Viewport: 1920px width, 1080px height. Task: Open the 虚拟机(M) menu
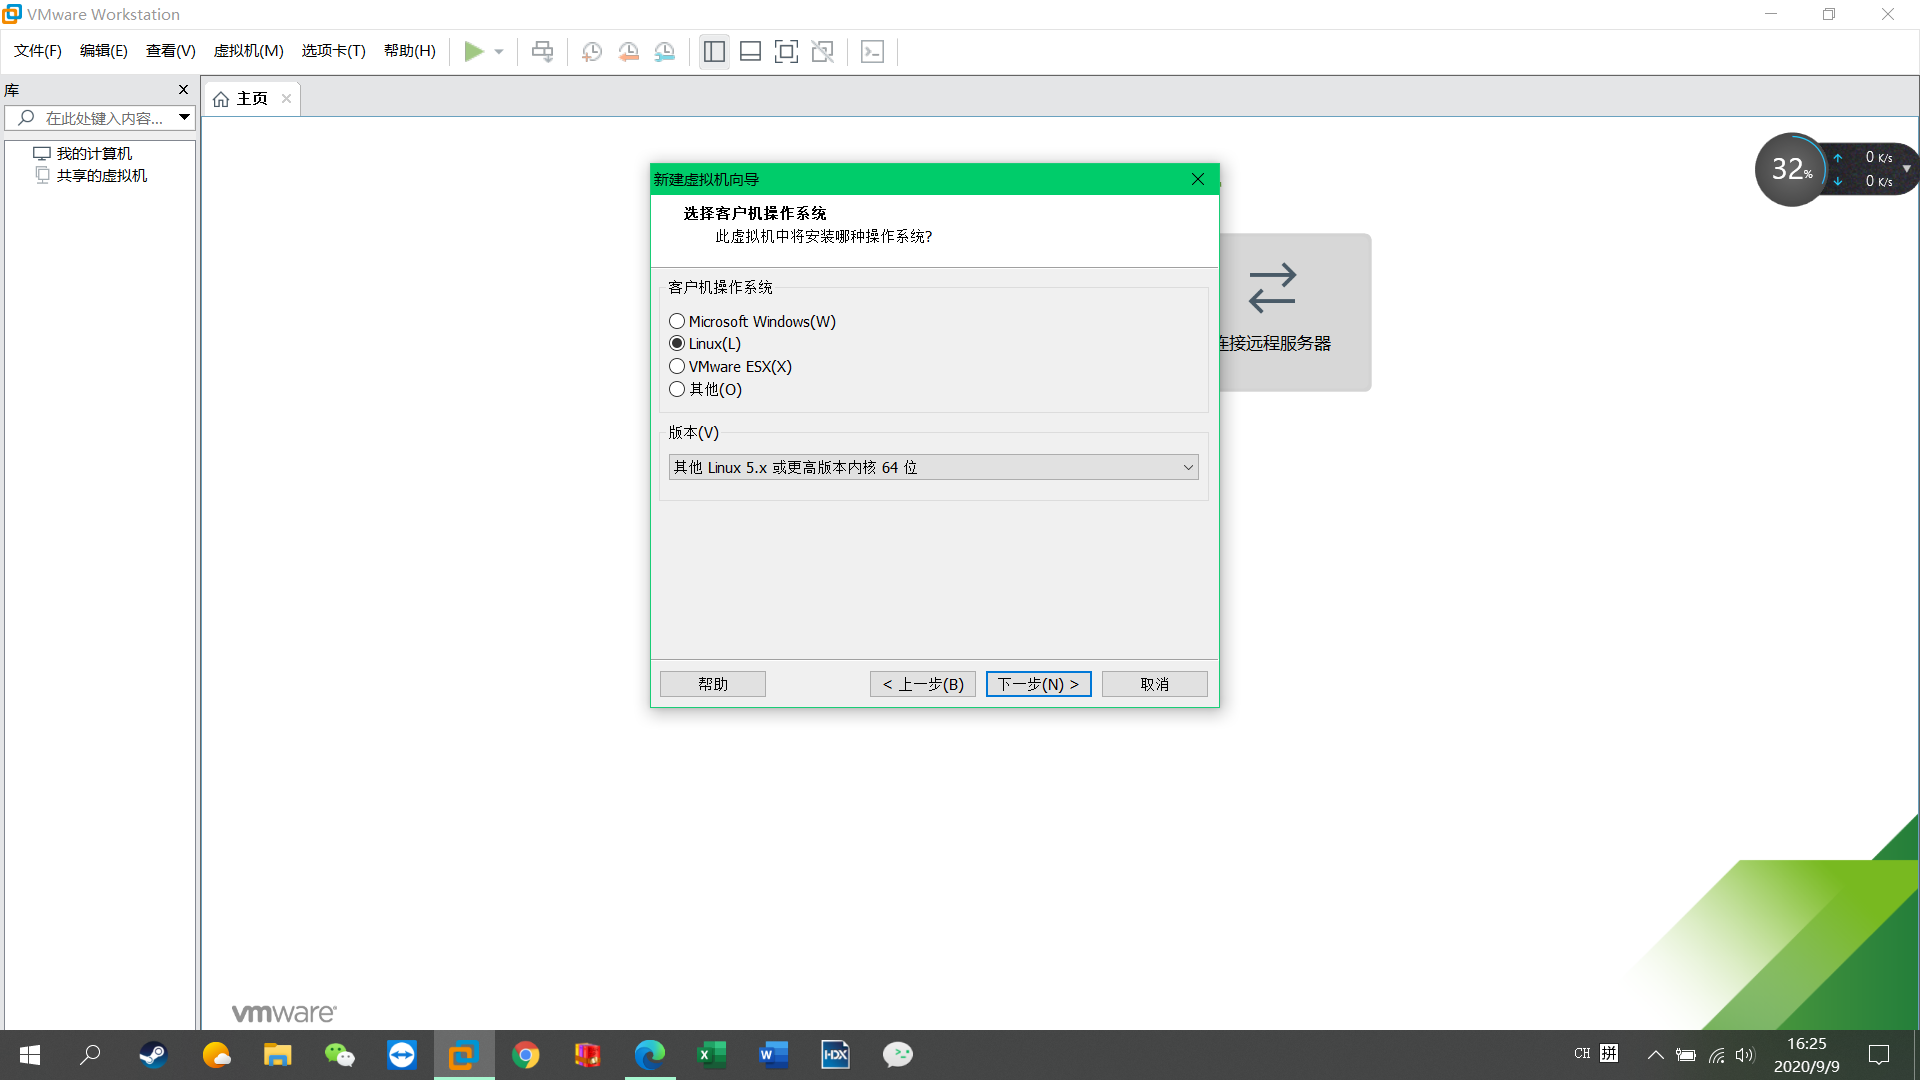click(249, 51)
